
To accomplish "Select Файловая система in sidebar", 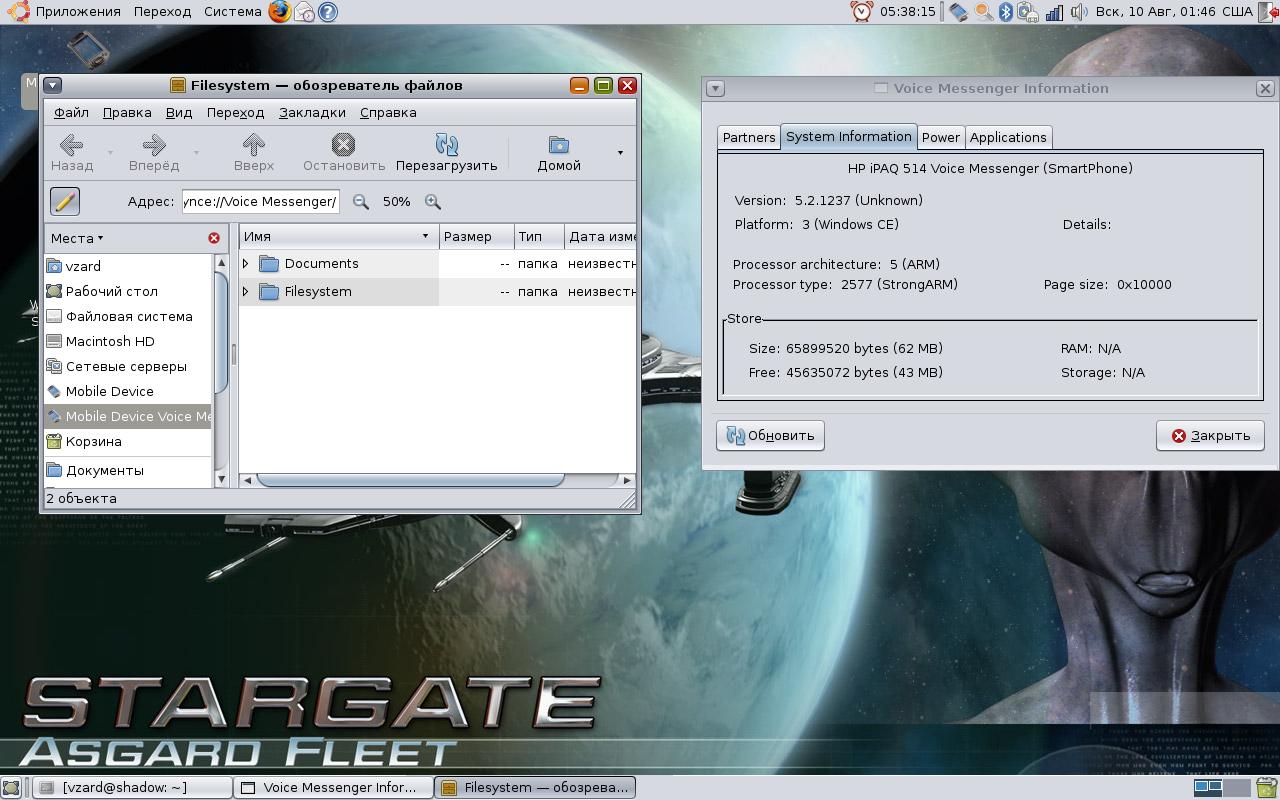I will [x=128, y=316].
